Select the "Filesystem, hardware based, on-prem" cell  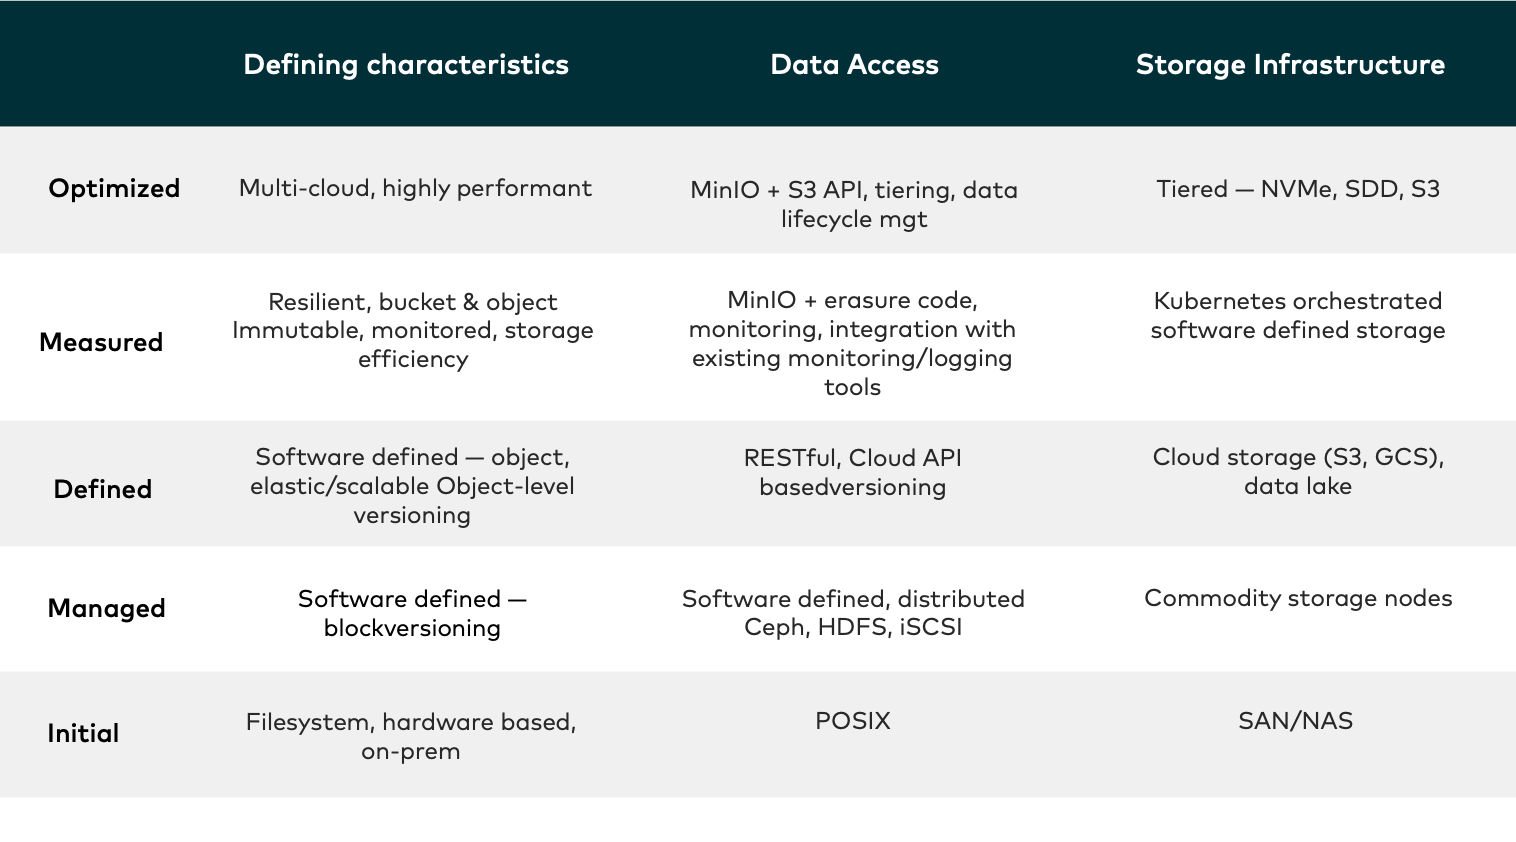pos(411,736)
